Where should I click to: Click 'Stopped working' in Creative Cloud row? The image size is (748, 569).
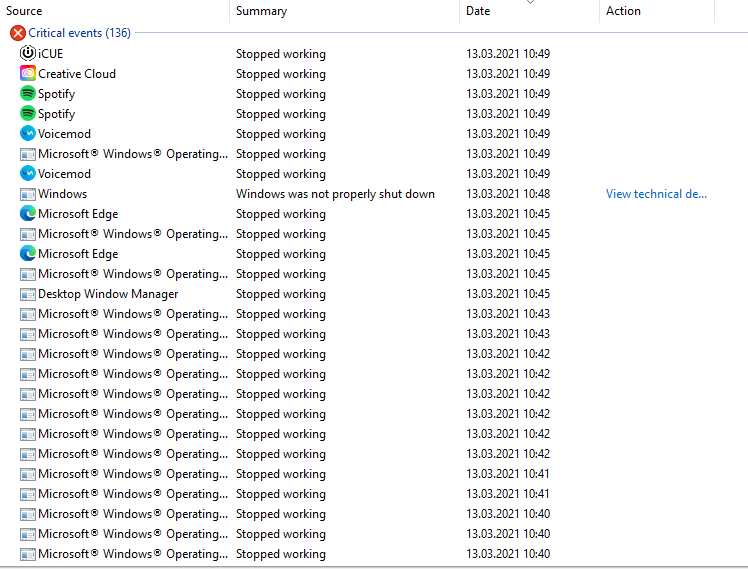click(x=281, y=74)
